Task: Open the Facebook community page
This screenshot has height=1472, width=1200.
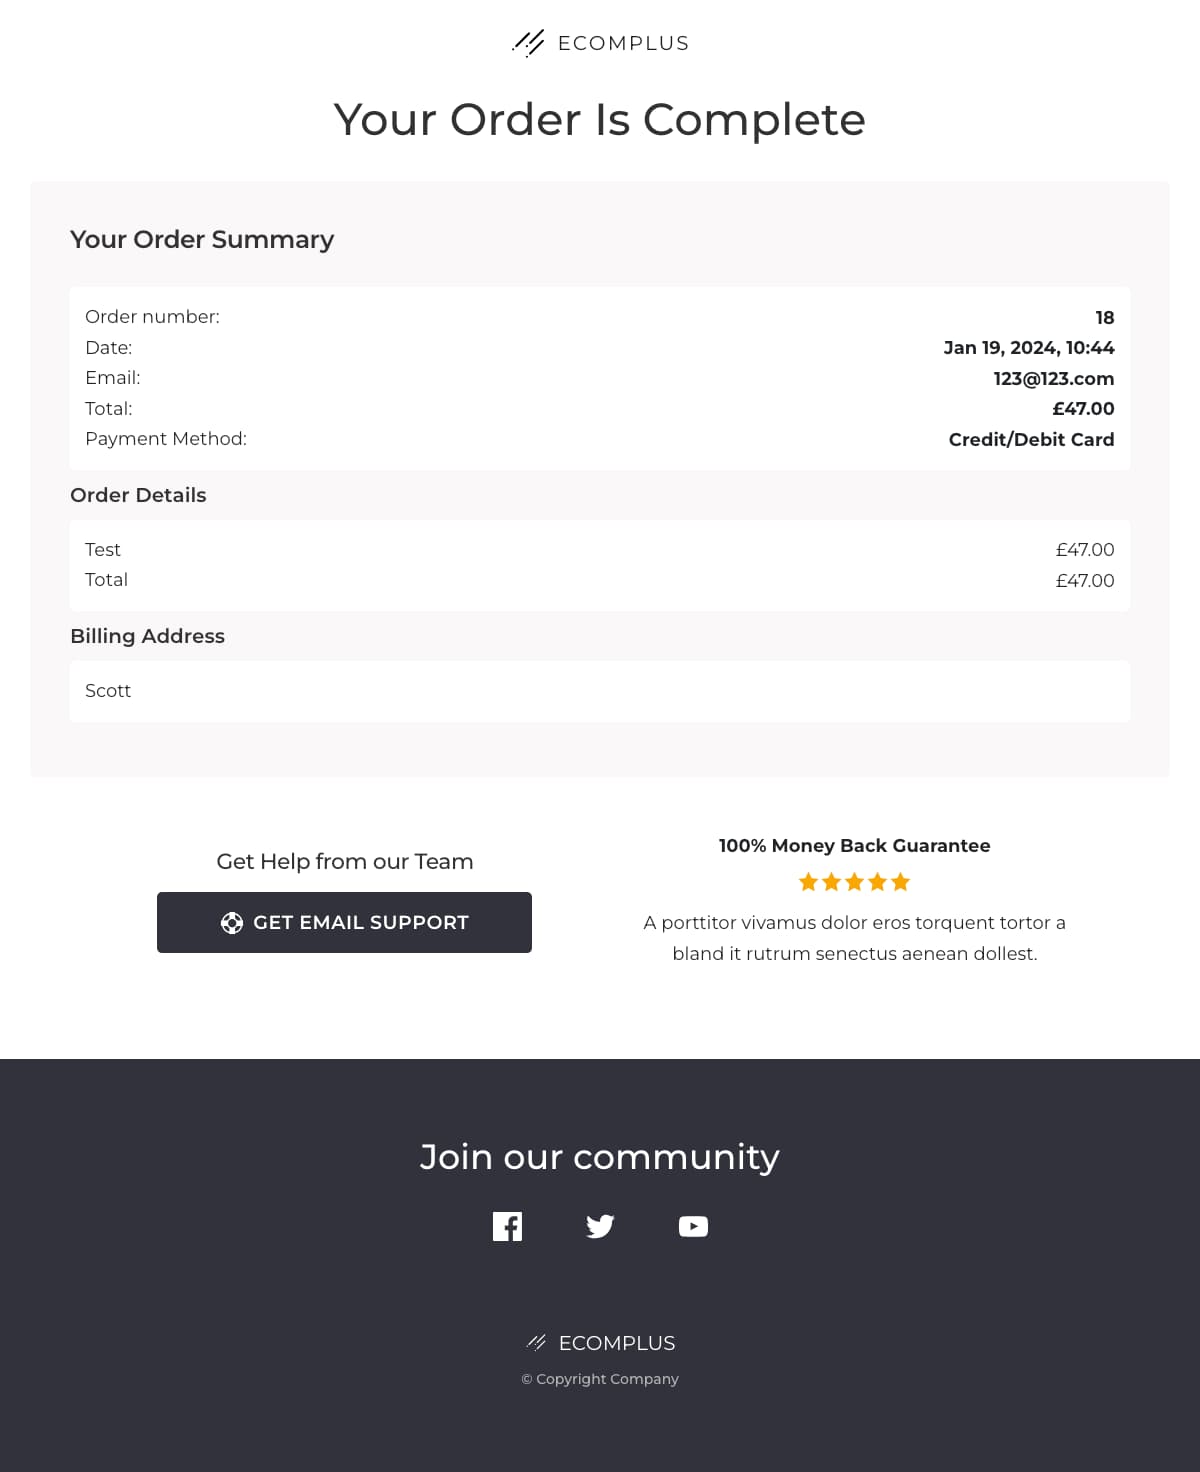Action: point(507,1226)
